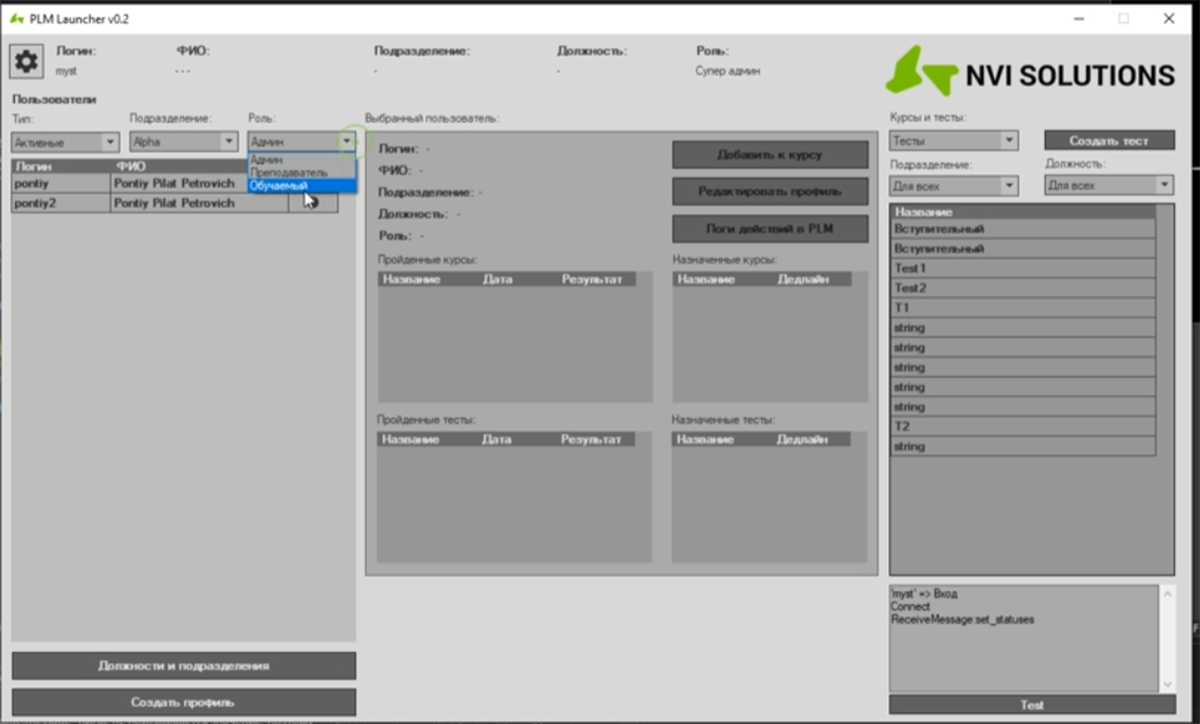Image resolution: width=1200 pixels, height=724 pixels.
Task: Click 'Редактировать профиль' button
Action: (x=770, y=191)
